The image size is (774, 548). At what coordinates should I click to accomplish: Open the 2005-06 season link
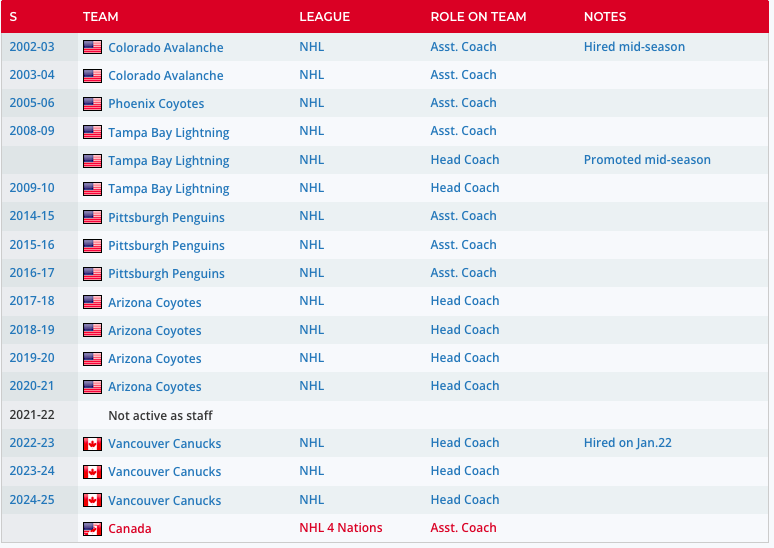tap(32, 103)
